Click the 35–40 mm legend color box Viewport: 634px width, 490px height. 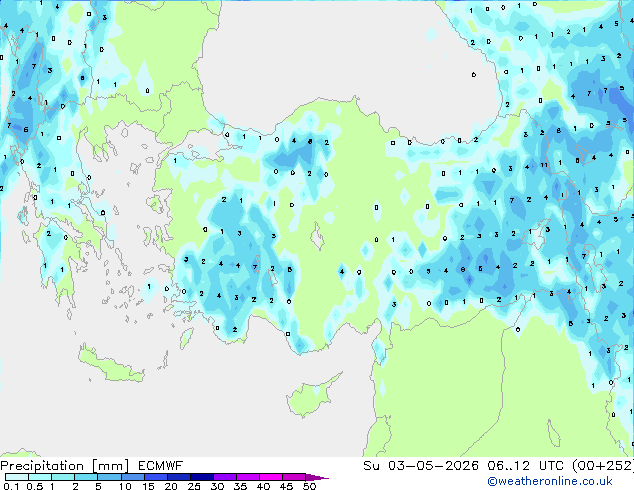[x=247, y=477]
